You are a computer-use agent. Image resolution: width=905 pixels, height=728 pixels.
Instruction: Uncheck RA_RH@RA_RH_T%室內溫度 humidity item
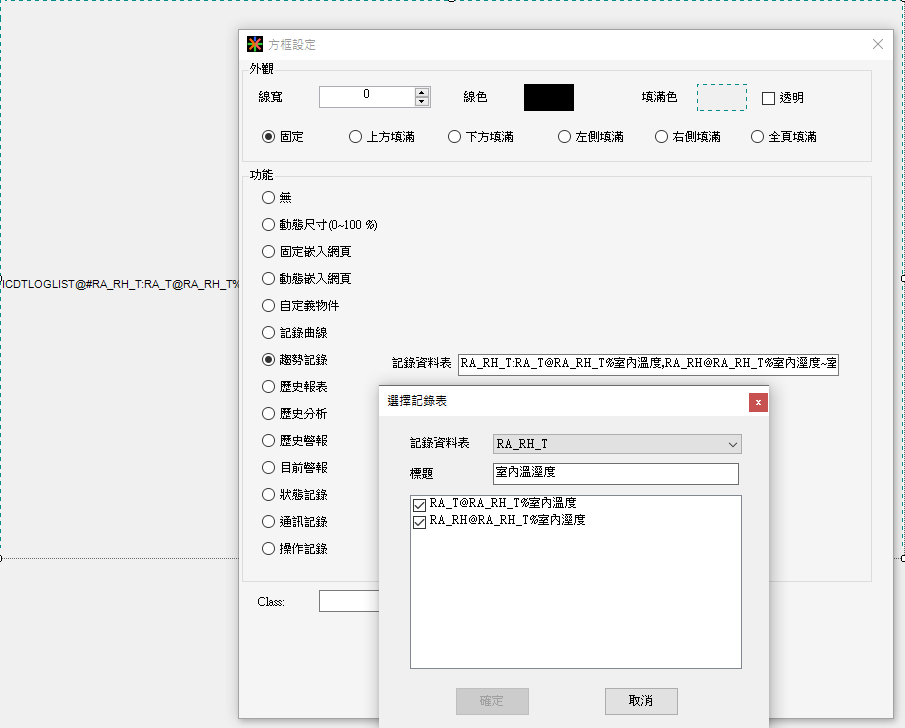[x=420, y=521]
